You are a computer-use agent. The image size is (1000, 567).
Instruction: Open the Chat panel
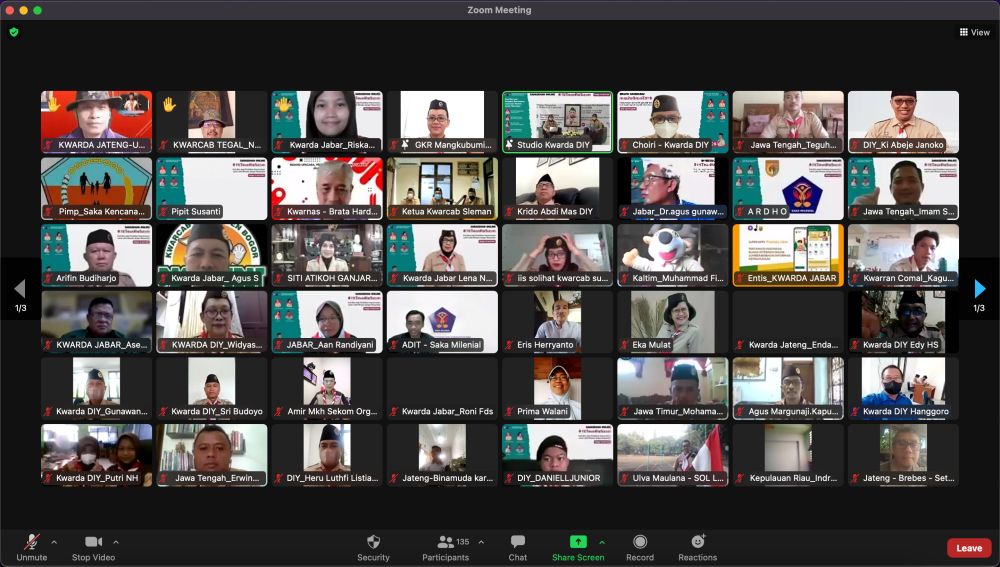(517, 547)
